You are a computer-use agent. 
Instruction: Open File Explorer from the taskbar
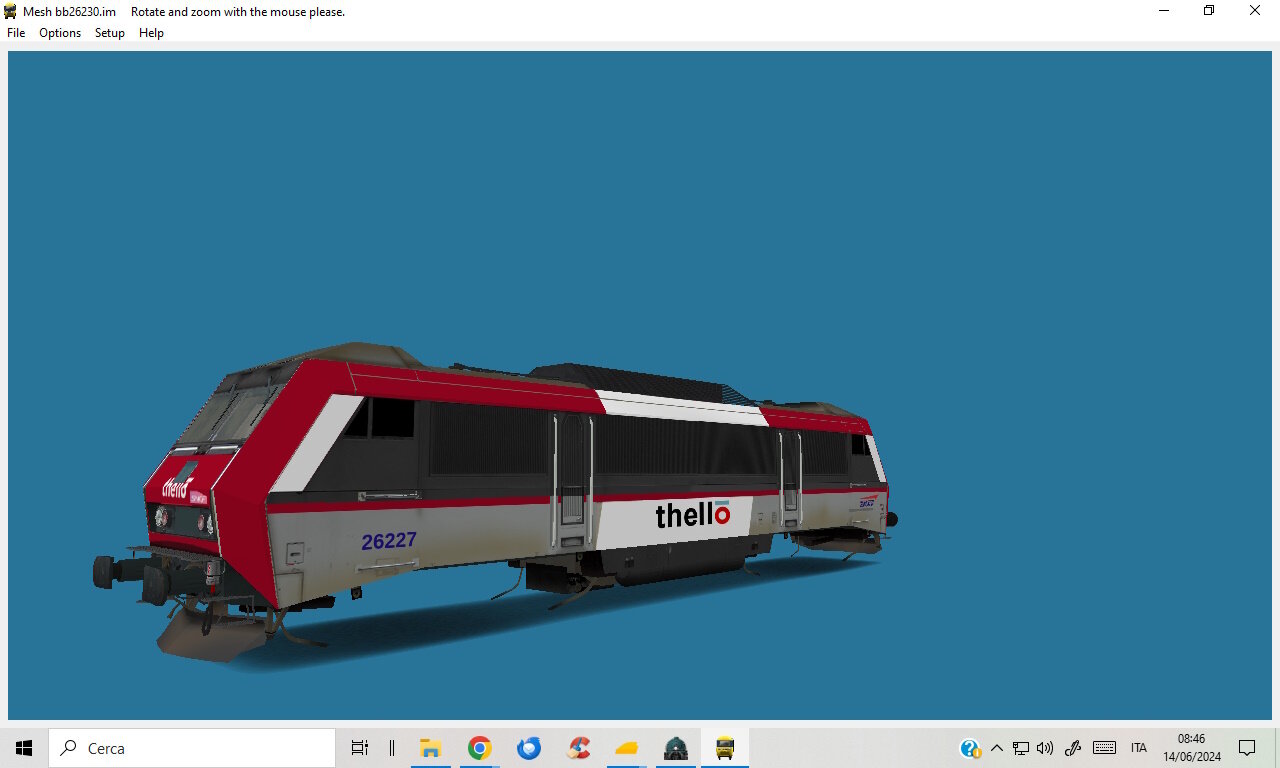(x=431, y=748)
